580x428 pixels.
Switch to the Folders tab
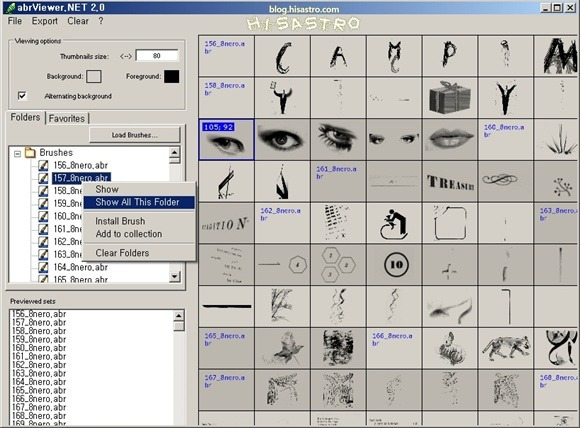25,117
